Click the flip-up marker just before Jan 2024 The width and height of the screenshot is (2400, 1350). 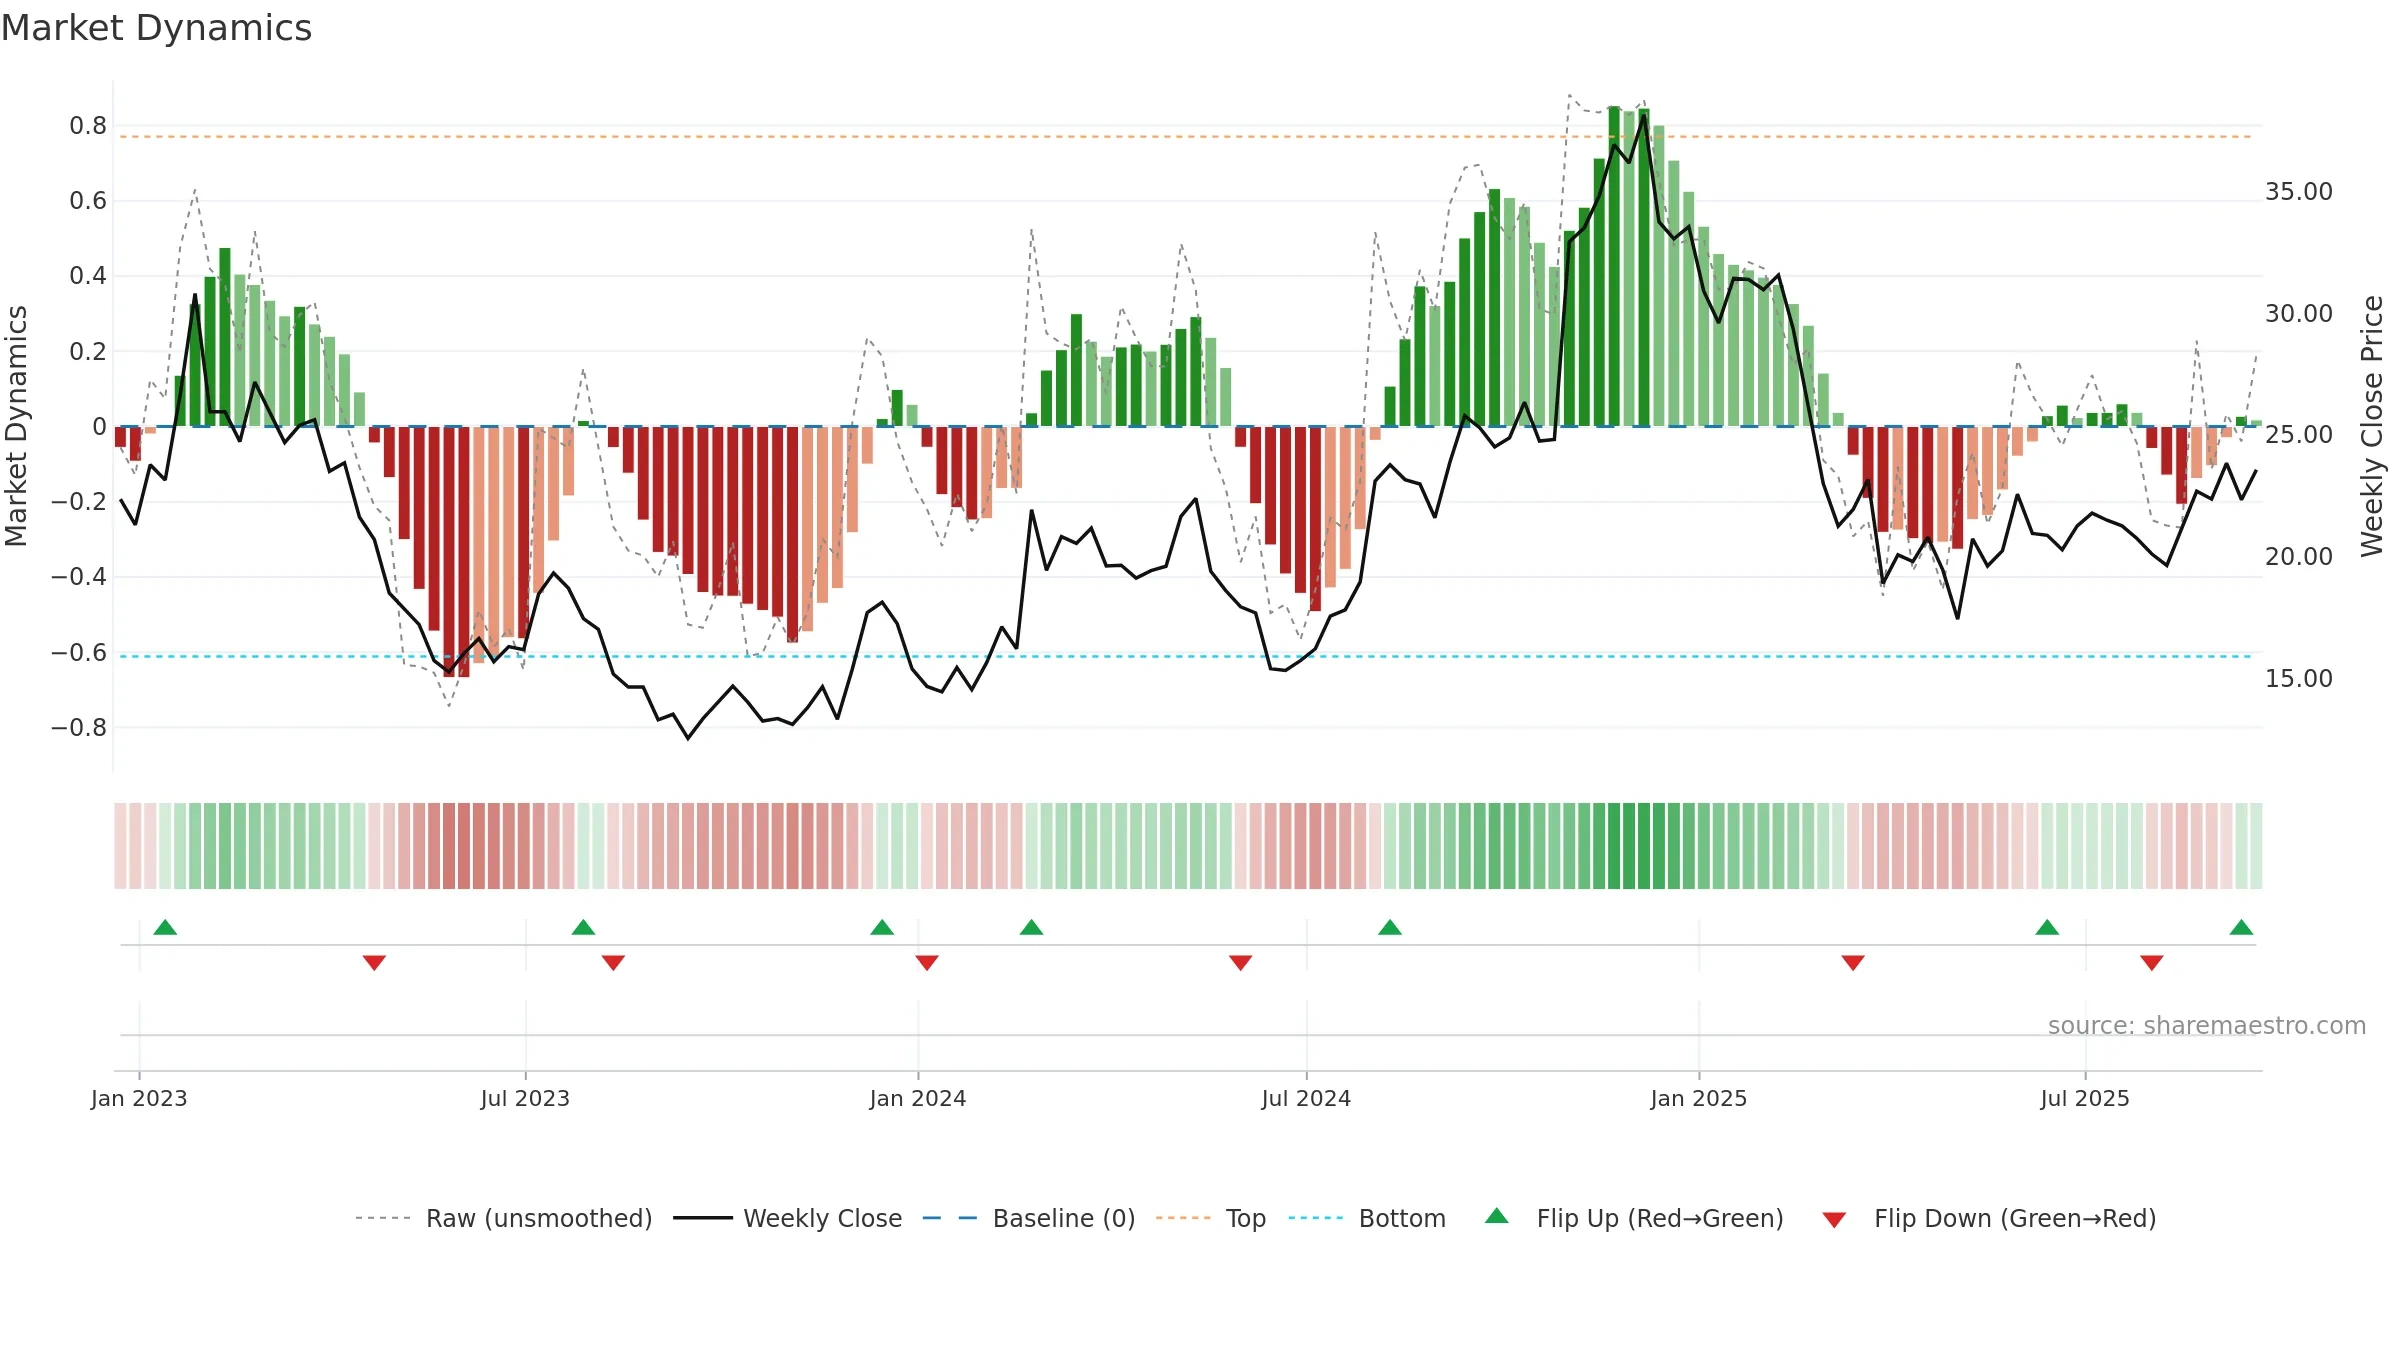click(882, 927)
